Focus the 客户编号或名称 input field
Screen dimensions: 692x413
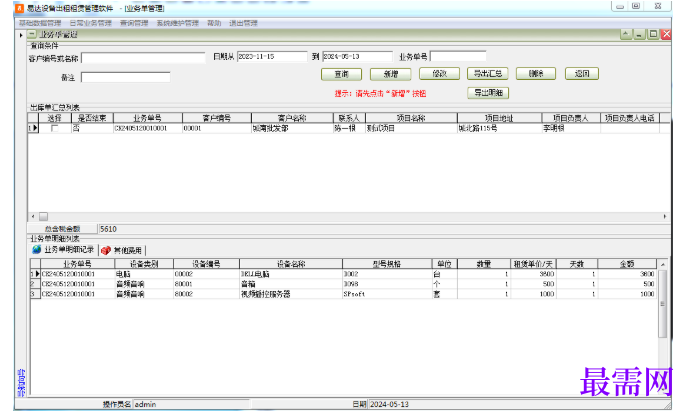tap(143, 58)
